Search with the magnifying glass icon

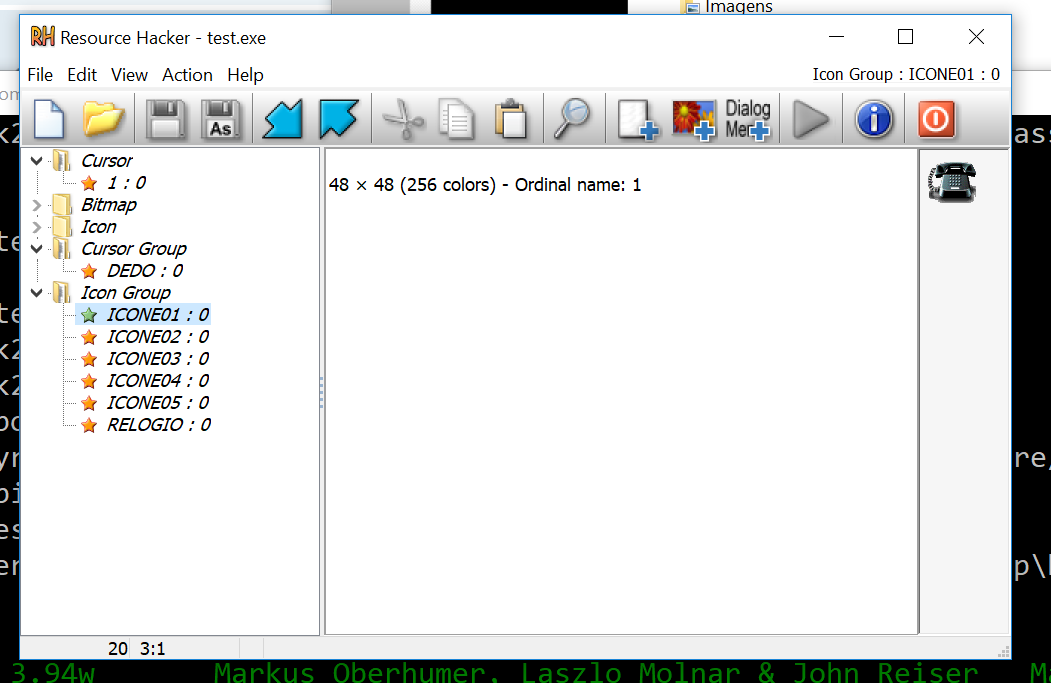pyautogui.click(x=572, y=119)
